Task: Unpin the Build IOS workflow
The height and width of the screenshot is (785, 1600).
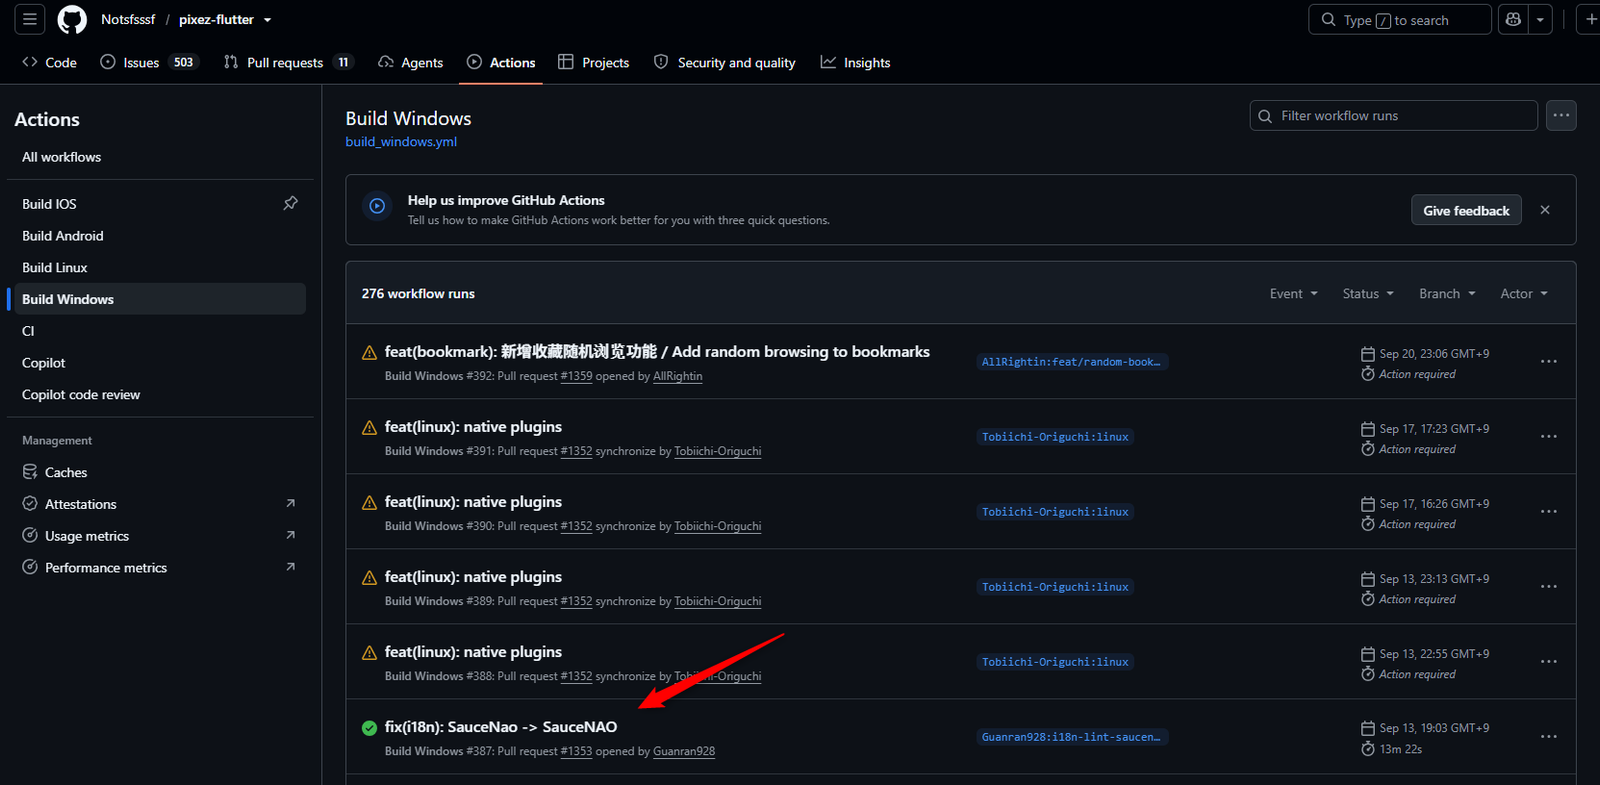Action: point(290,203)
